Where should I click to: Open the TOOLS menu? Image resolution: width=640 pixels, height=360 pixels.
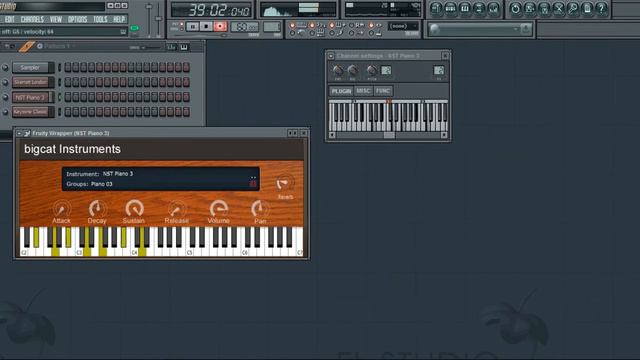[x=100, y=19]
